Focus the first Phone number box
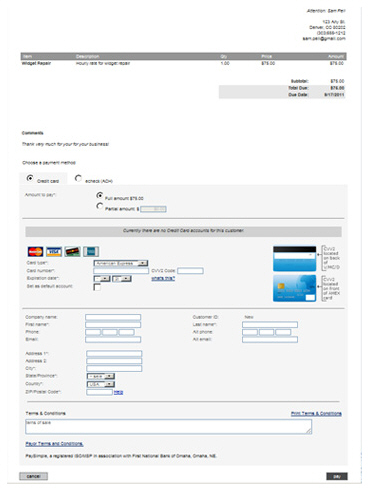The image size is (369, 489). point(93,332)
